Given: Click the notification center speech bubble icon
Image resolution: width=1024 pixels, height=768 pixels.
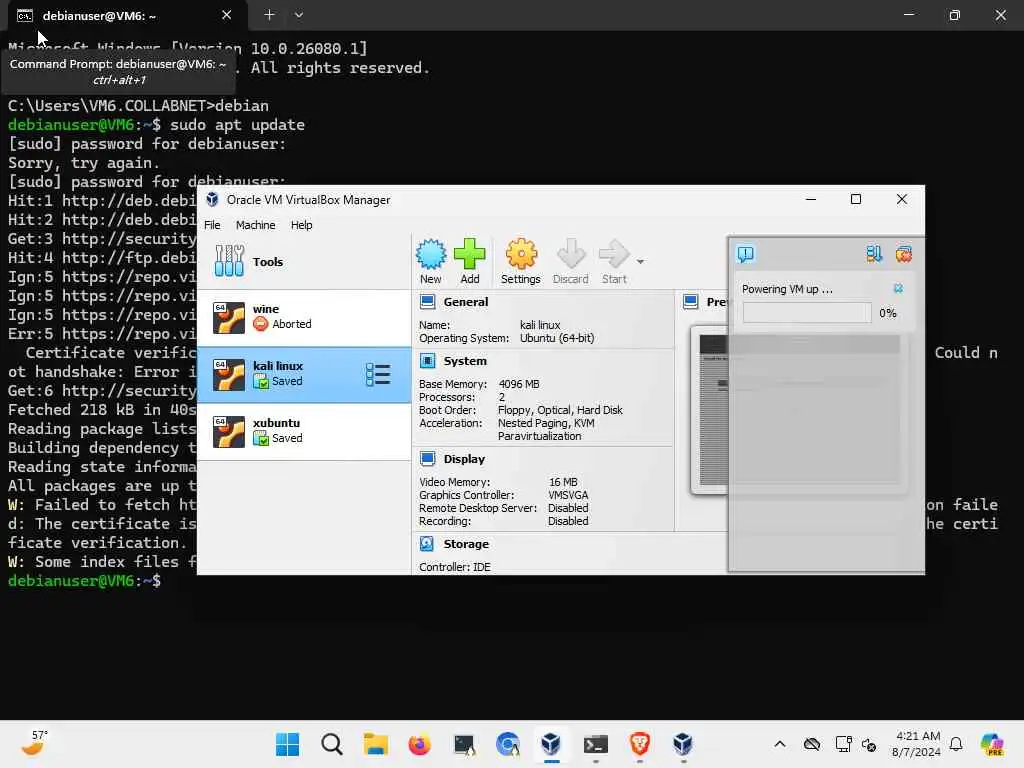Looking at the screenshot, I should (x=746, y=253).
